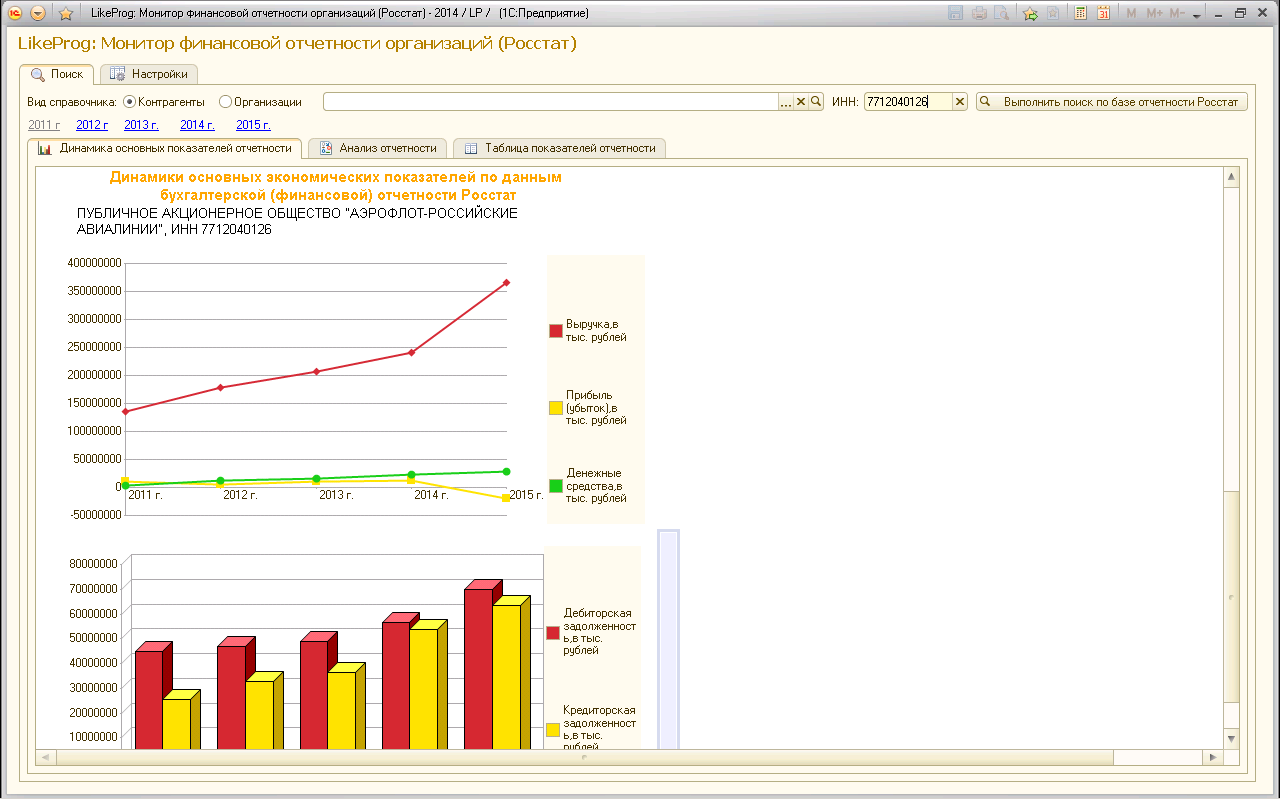This screenshot has width=1280, height=800.
Task: Click the company name ПУБЛИЧНОЕ АКЦИОНЕРНОЕ ОБЩЕСТВО text
Action: tap(297, 221)
